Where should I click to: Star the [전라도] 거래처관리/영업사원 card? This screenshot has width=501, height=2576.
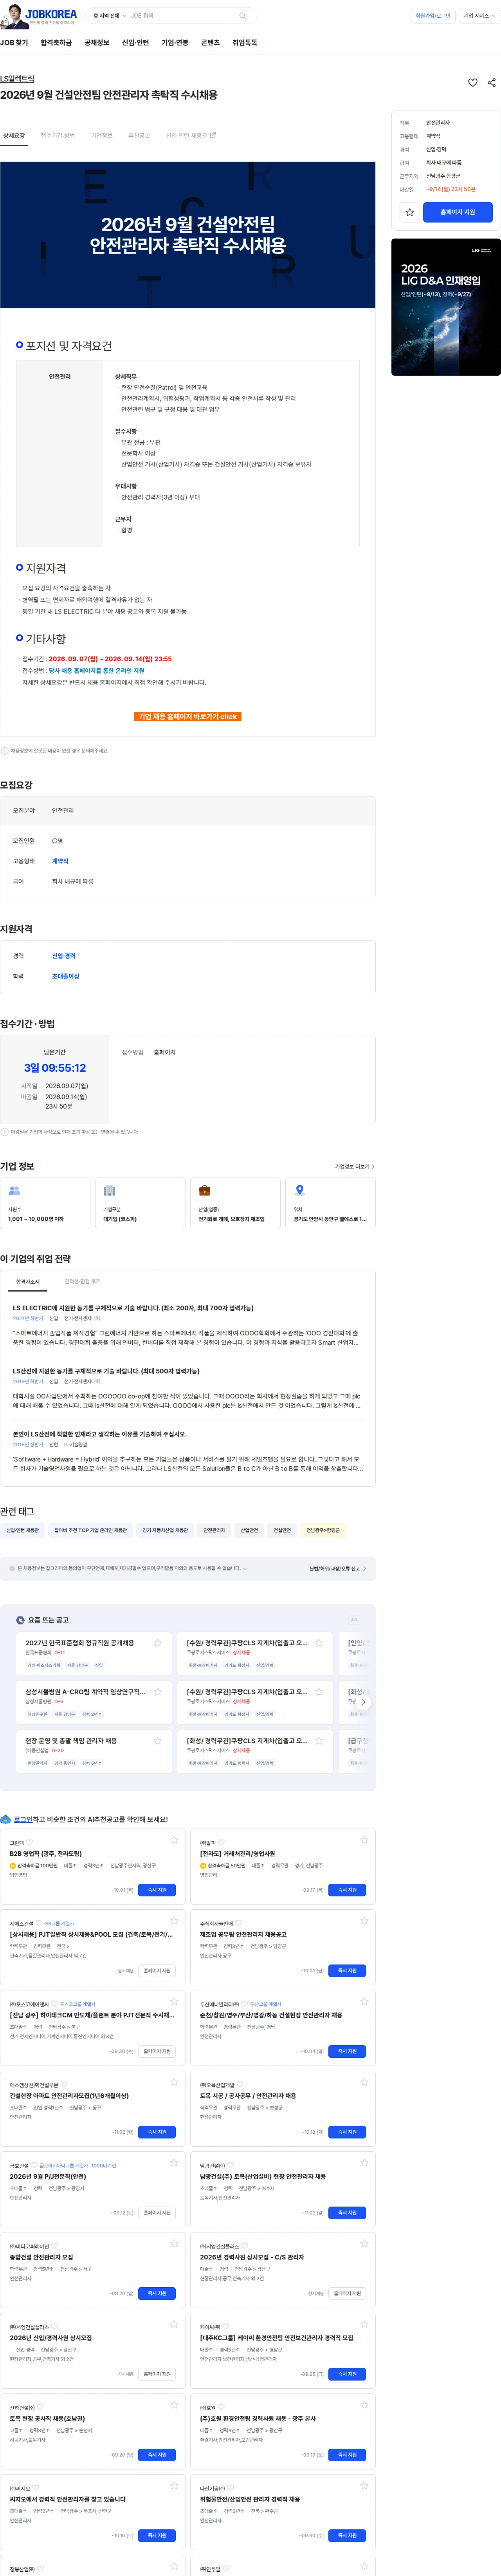coord(364,1840)
